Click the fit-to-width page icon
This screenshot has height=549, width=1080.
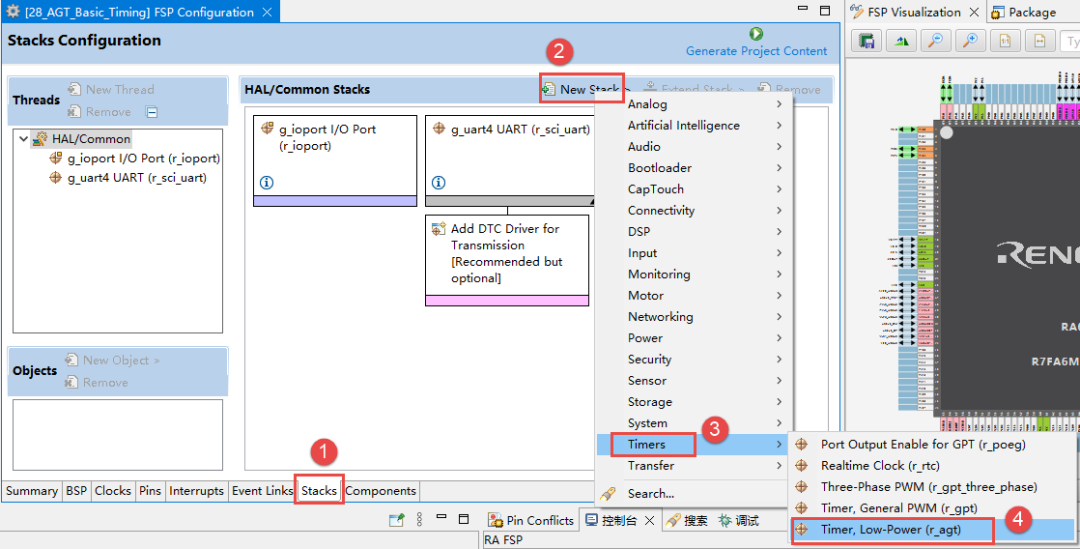1039,41
